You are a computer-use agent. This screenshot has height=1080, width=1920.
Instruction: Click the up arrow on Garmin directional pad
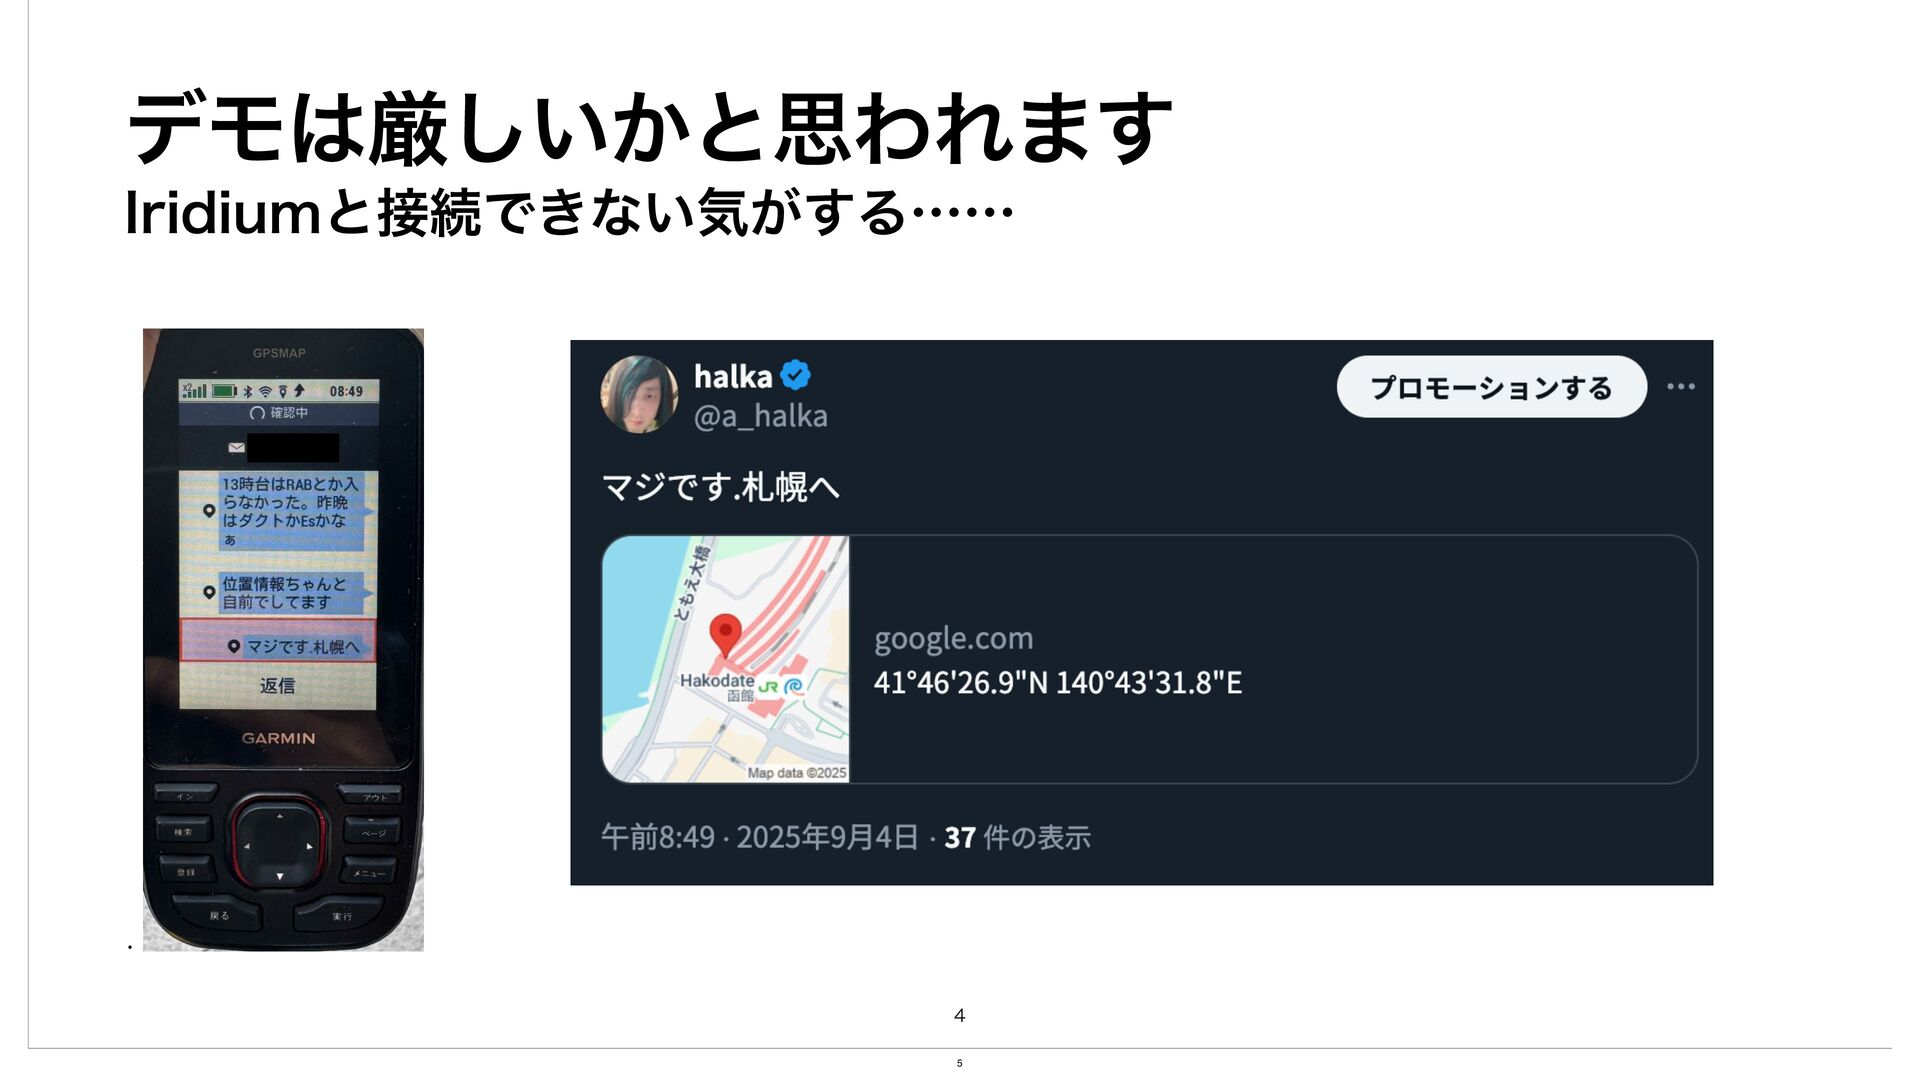click(280, 816)
